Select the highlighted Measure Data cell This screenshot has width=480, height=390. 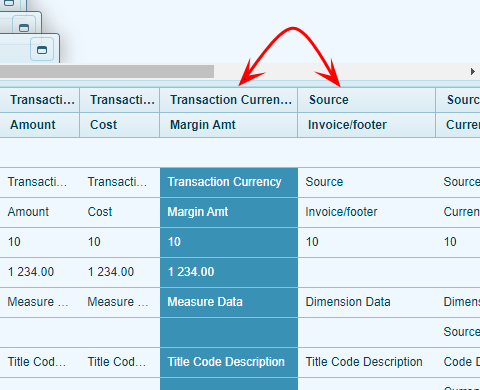click(x=229, y=302)
